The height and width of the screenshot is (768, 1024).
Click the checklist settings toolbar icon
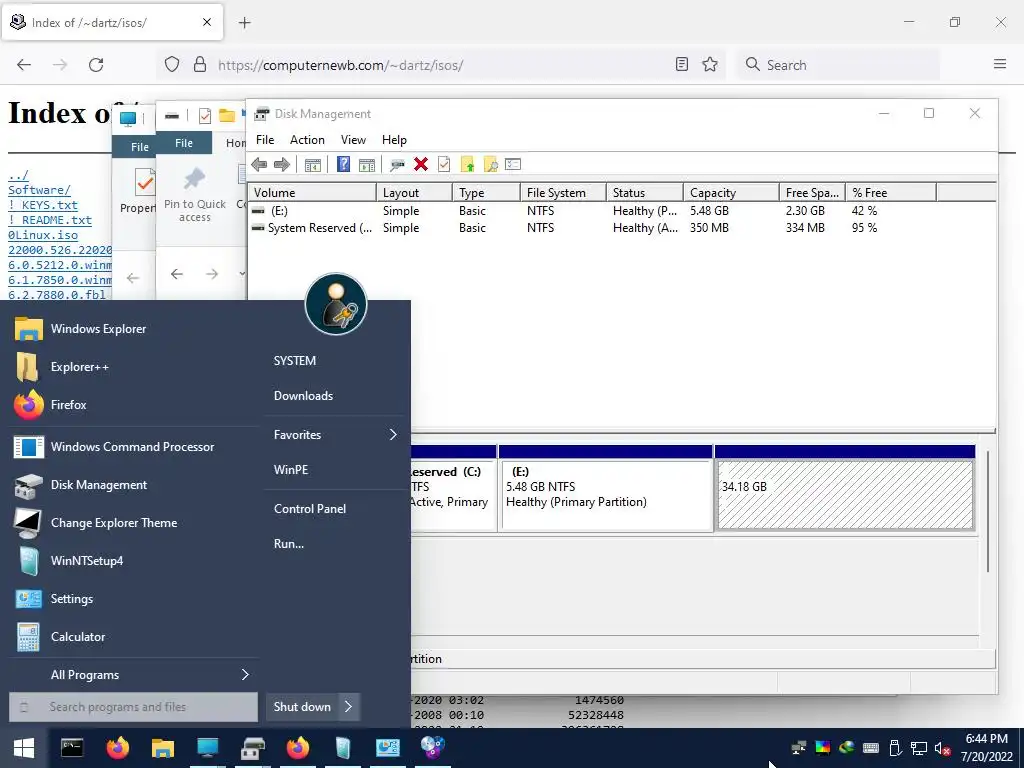[x=513, y=165]
